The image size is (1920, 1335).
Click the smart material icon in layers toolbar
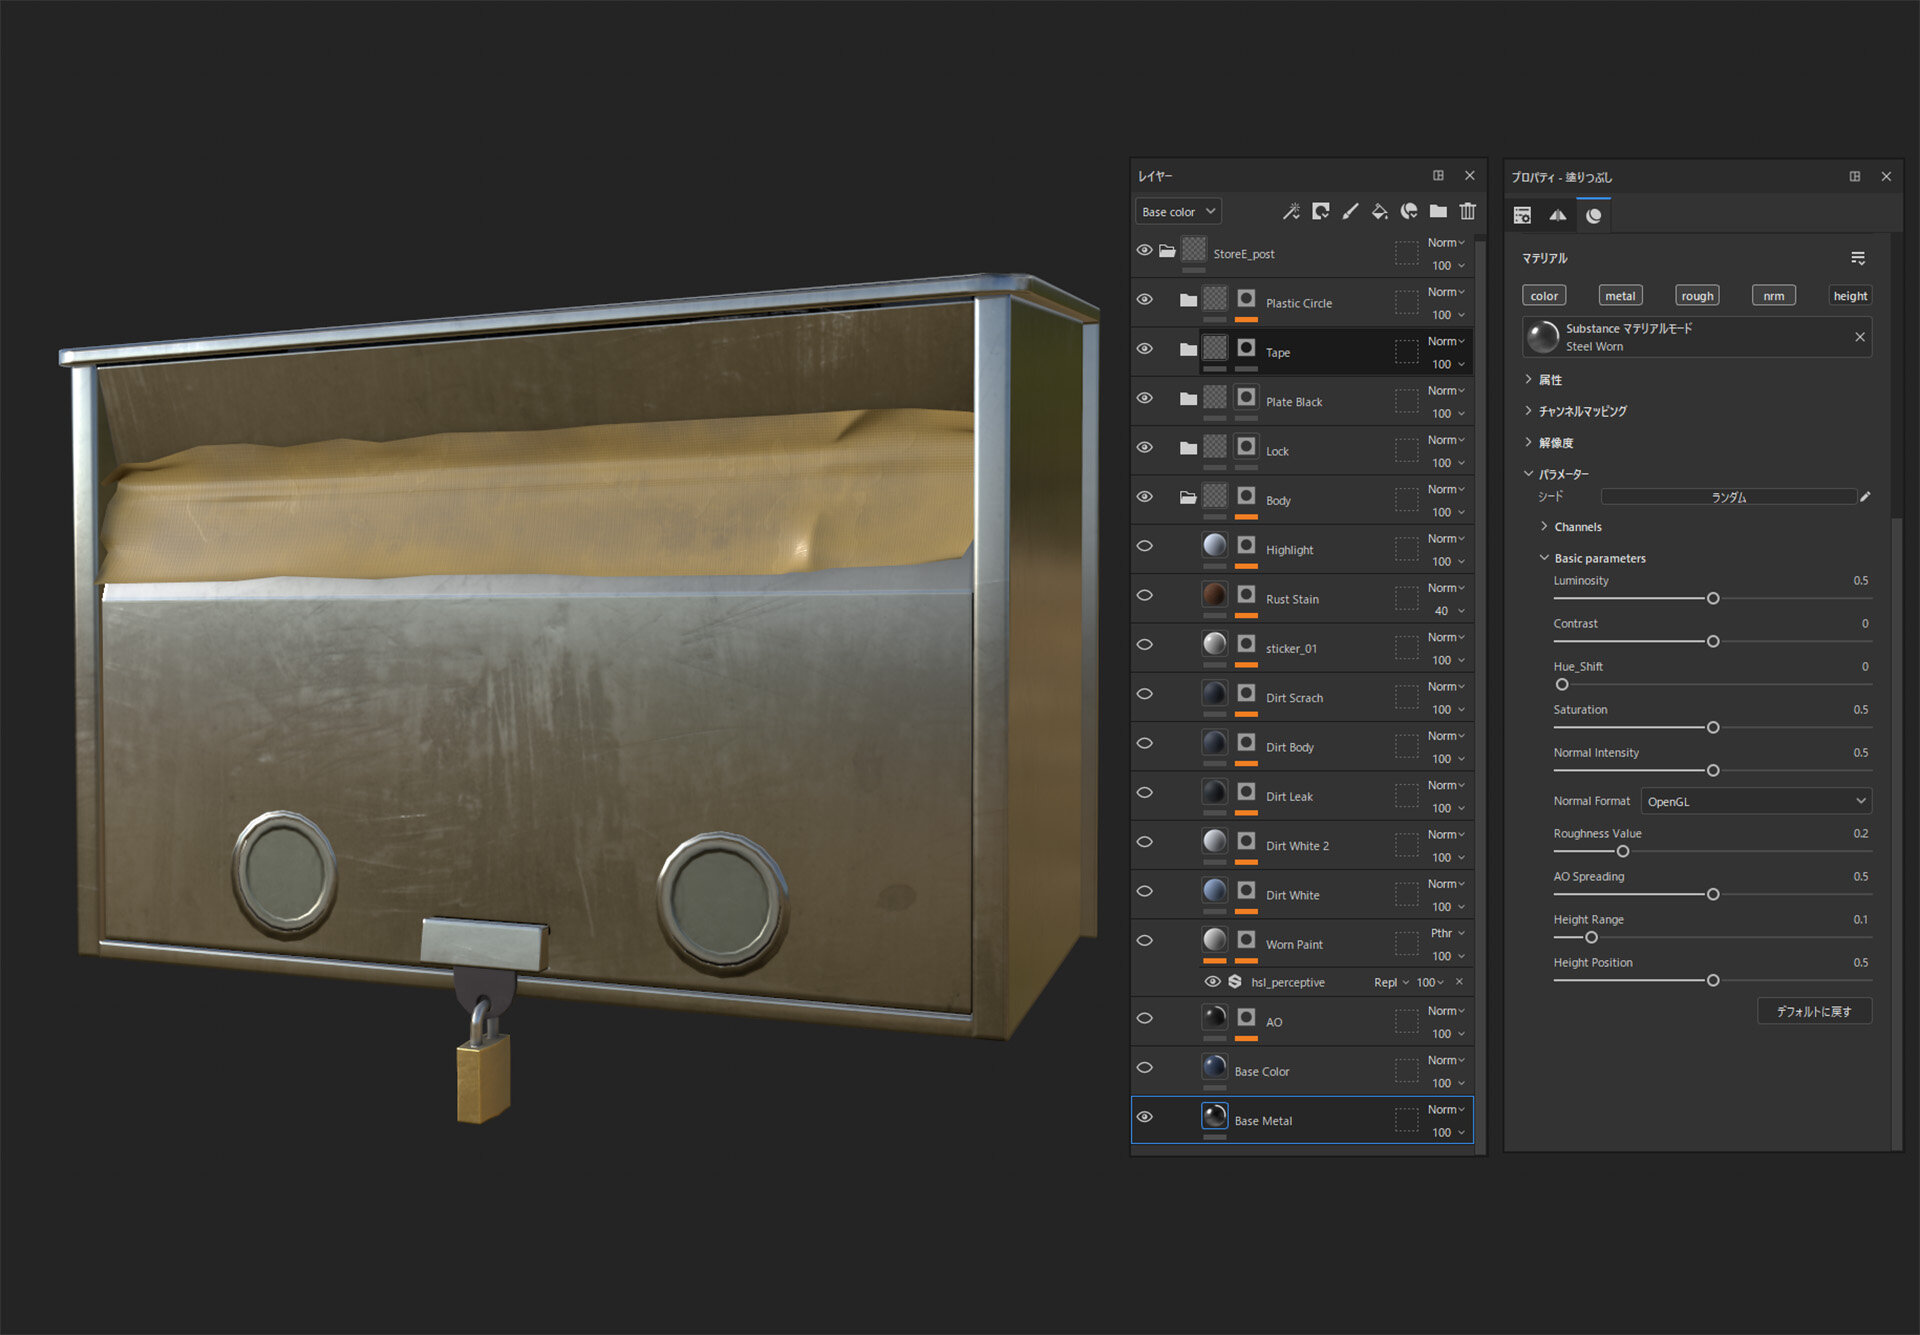(1409, 211)
